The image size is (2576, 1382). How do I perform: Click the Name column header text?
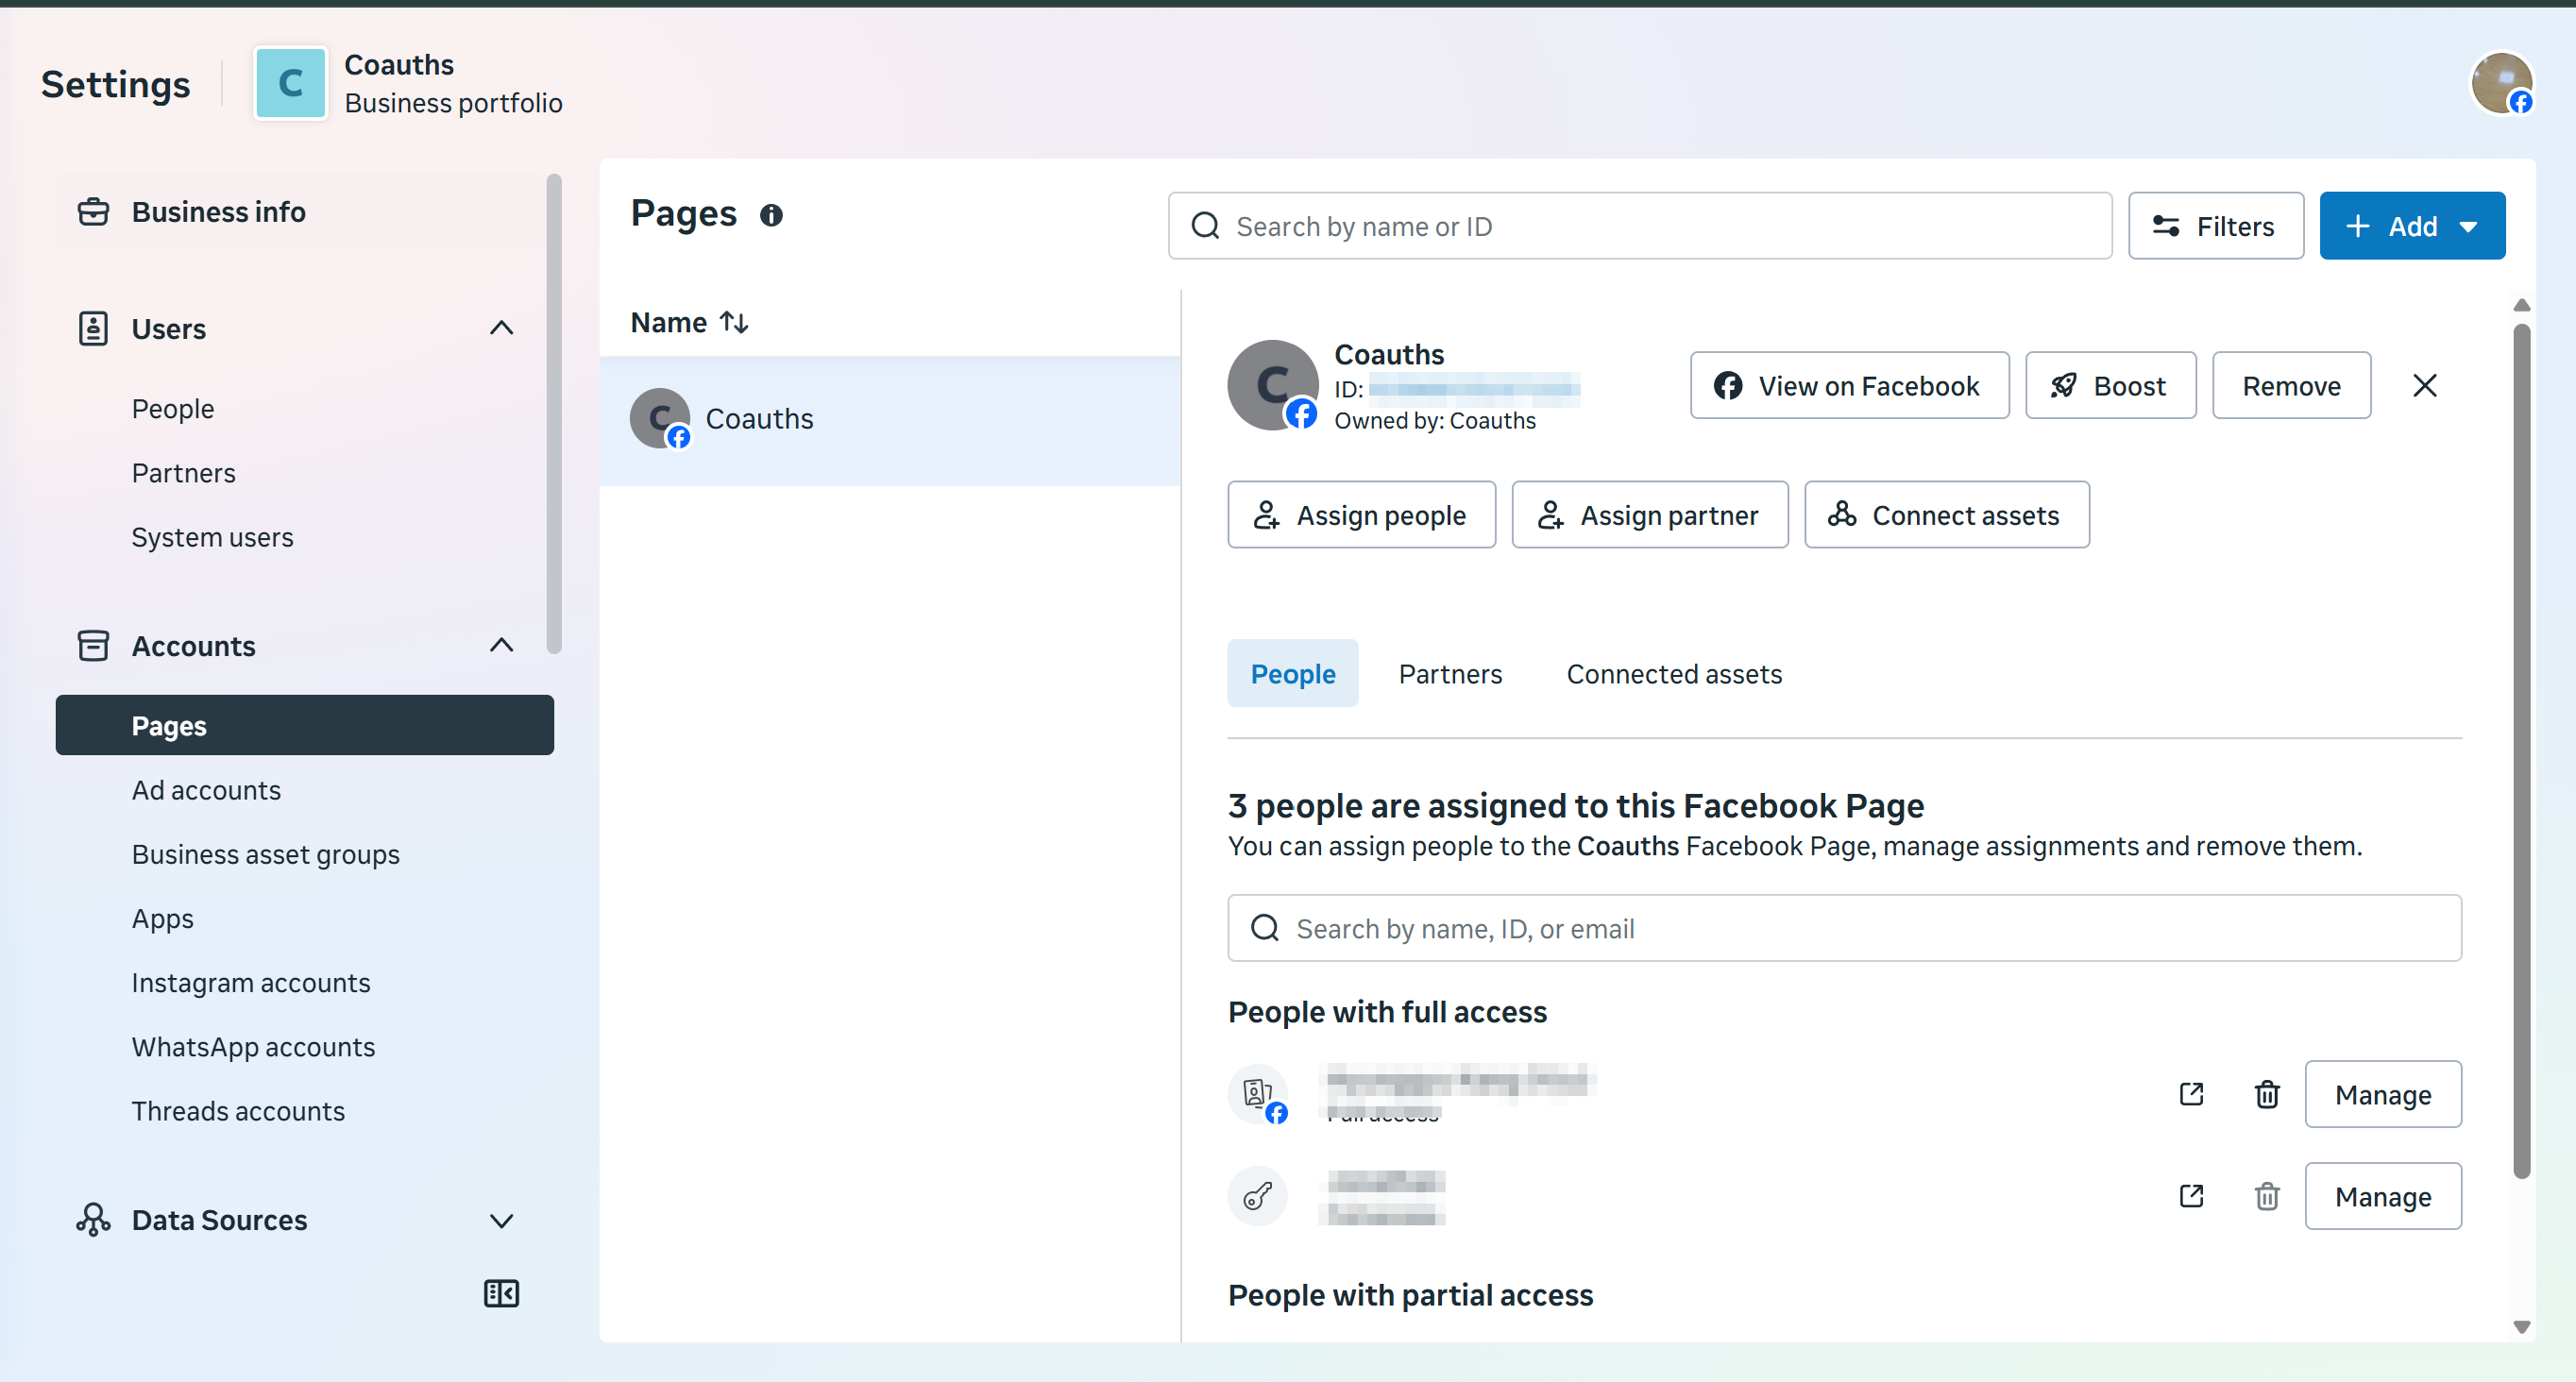668,322
